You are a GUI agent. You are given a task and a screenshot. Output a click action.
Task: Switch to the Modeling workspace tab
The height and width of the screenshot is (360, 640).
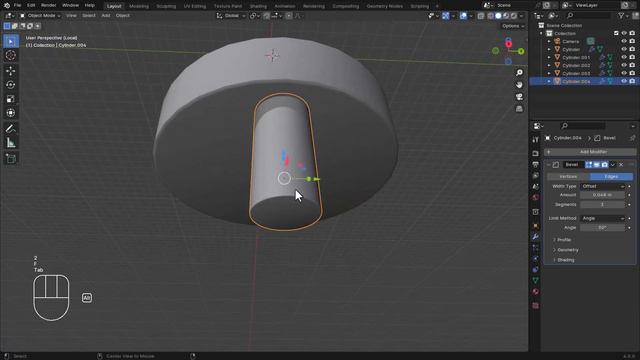point(139,6)
